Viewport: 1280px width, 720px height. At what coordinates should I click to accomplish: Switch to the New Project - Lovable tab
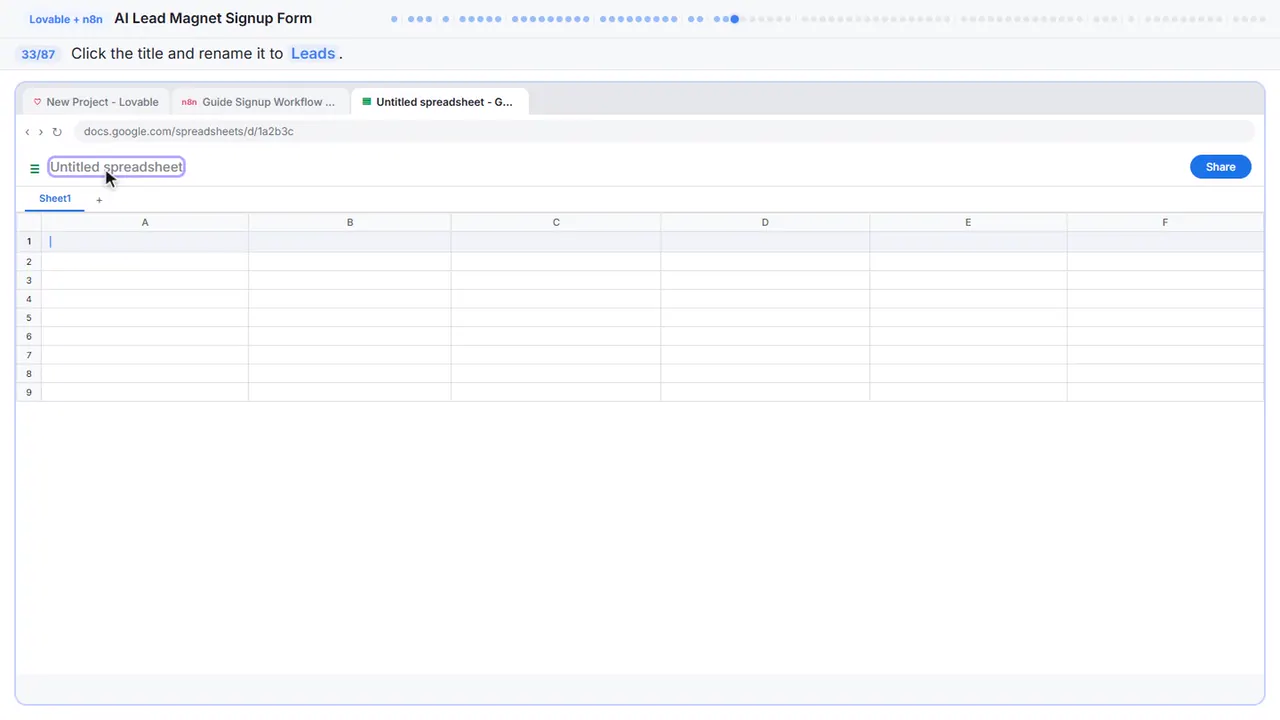[x=95, y=102]
